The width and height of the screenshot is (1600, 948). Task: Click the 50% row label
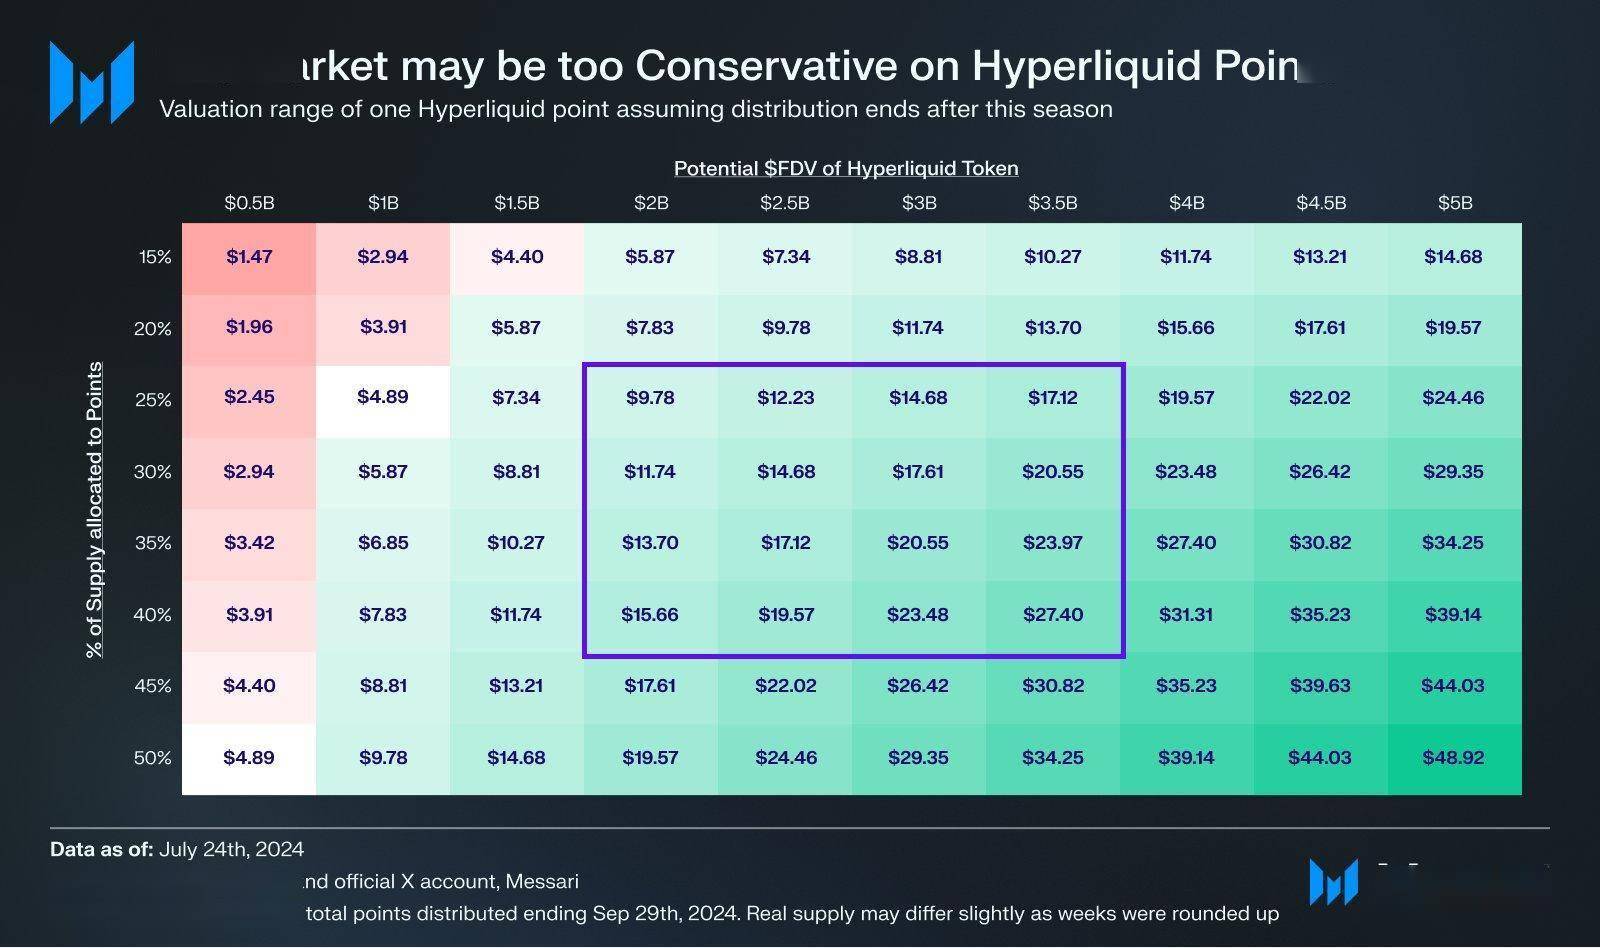(153, 758)
